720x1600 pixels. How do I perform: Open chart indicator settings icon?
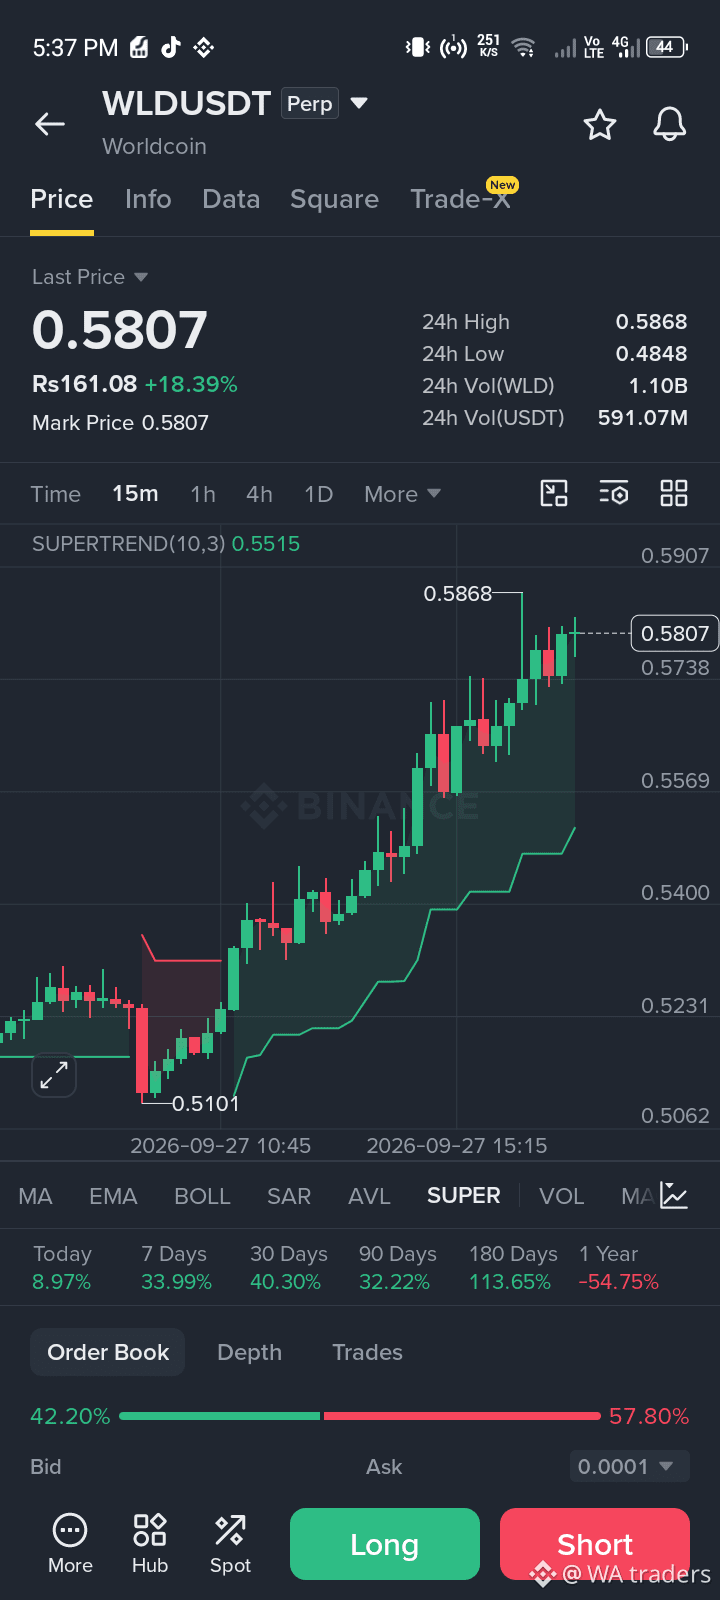click(614, 493)
